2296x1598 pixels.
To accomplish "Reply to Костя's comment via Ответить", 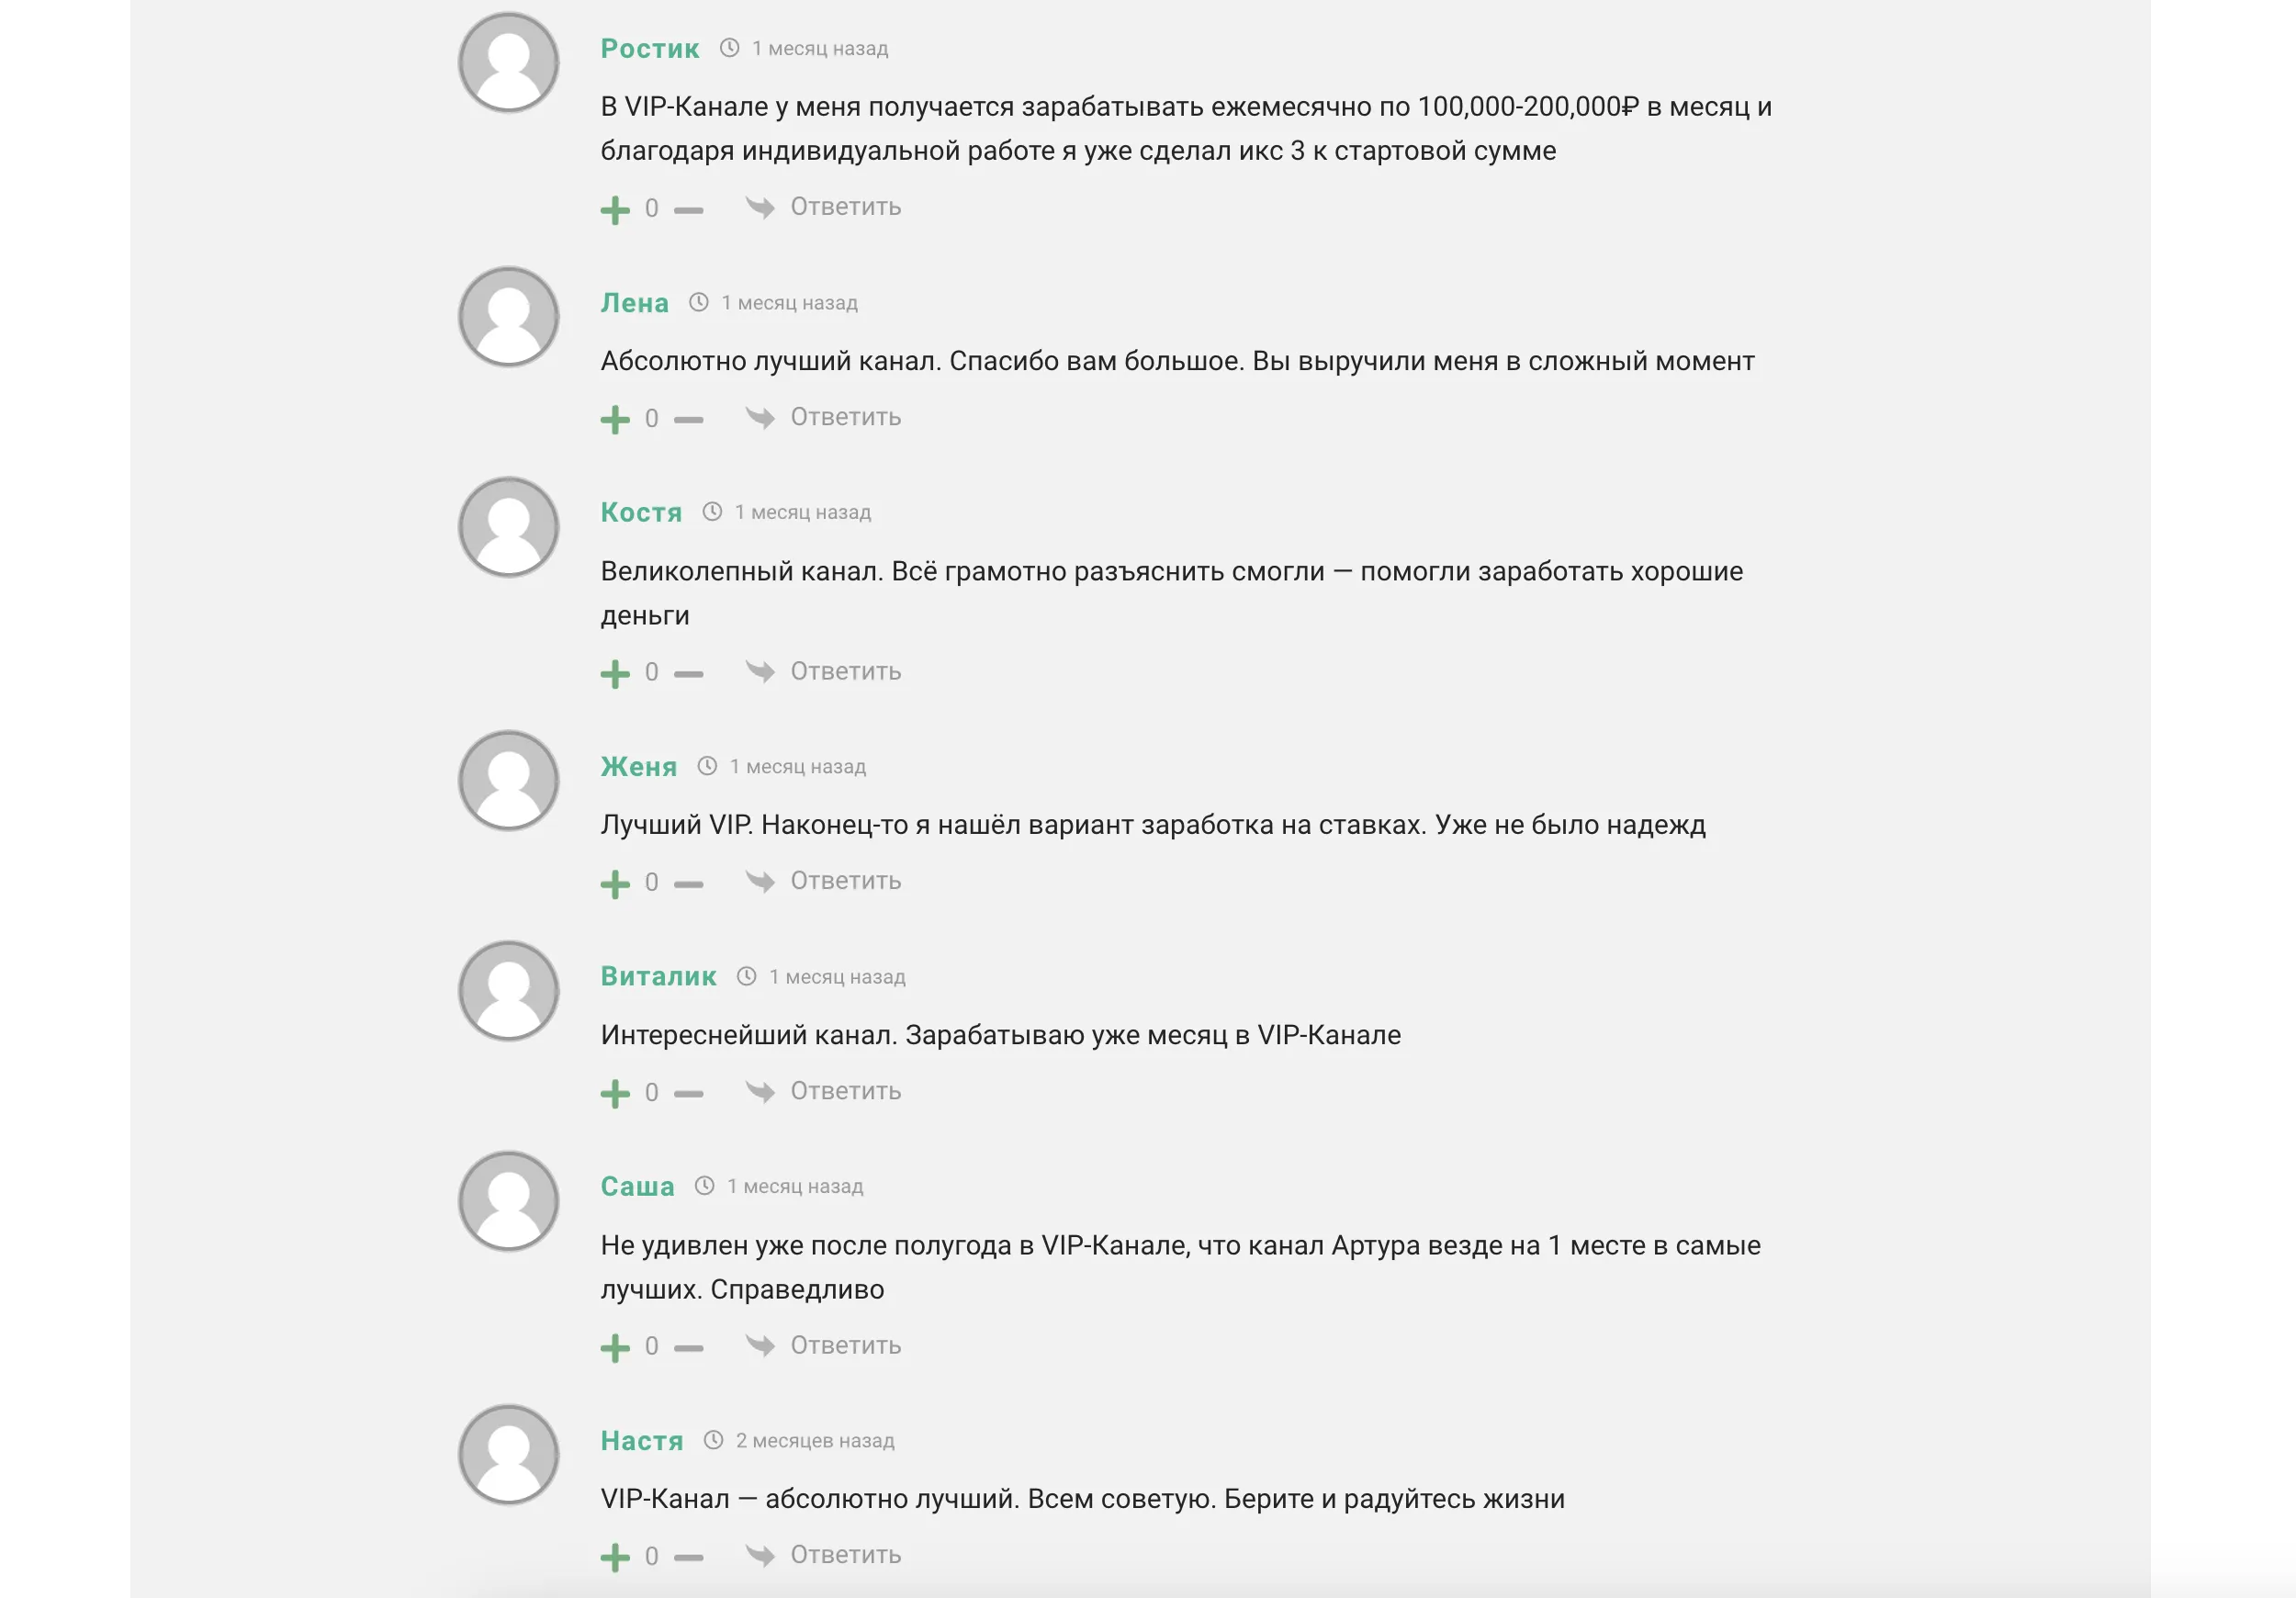I will click(846, 671).
